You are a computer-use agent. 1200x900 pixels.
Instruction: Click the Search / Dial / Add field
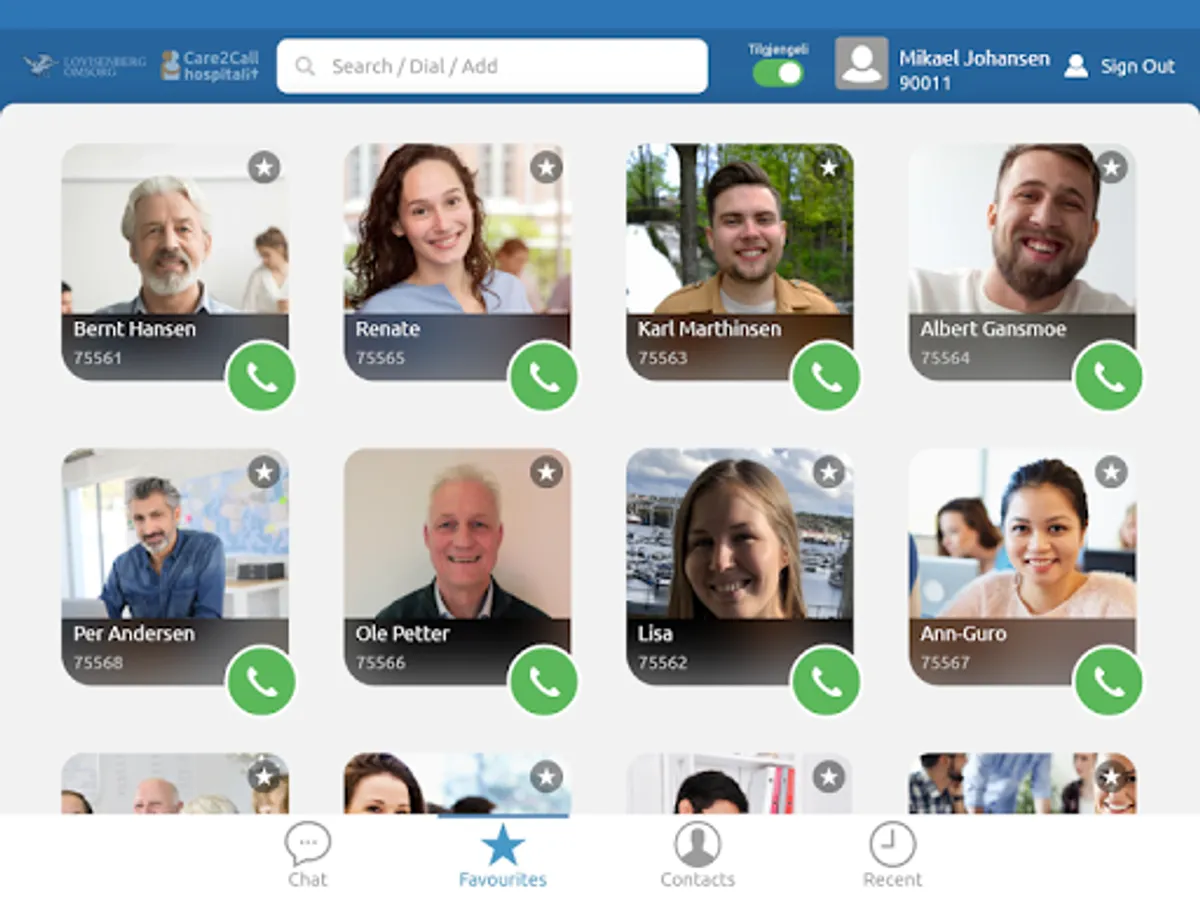click(x=492, y=66)
